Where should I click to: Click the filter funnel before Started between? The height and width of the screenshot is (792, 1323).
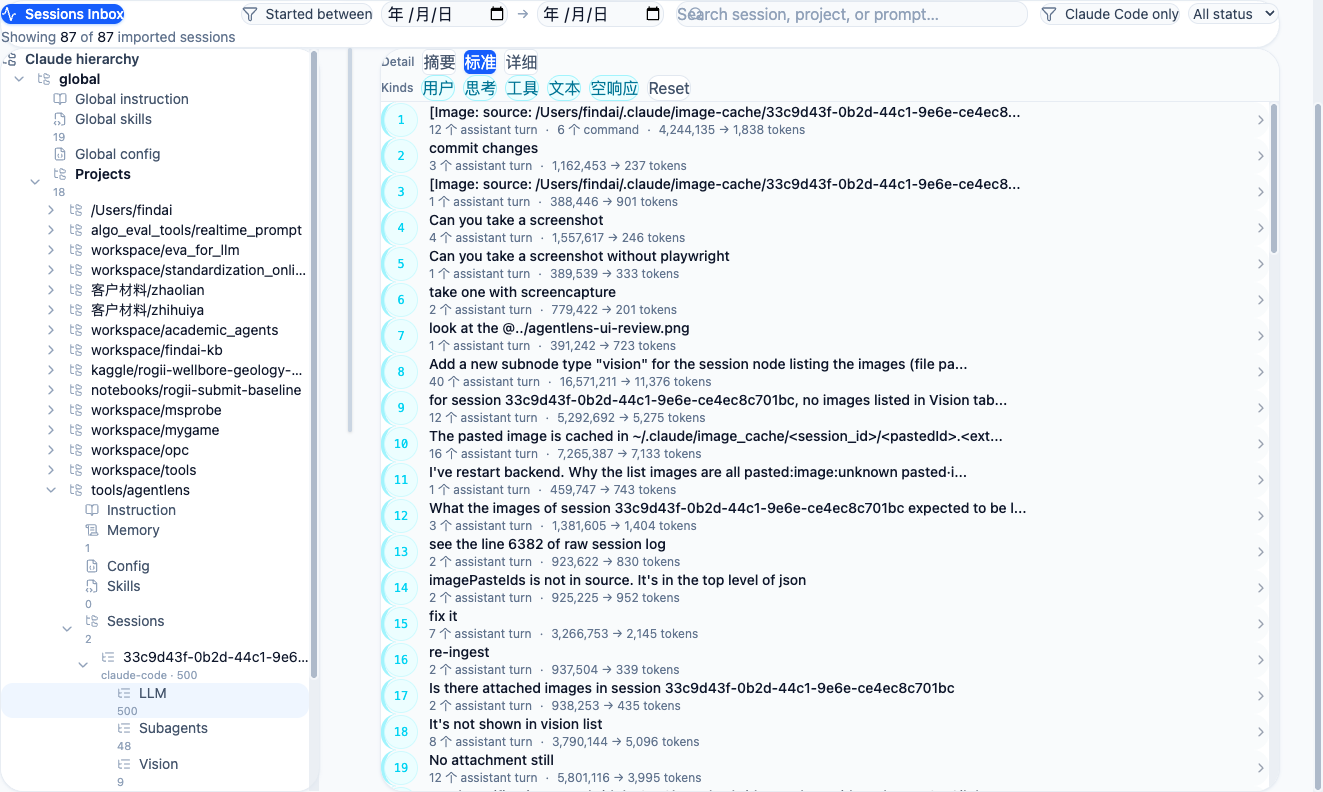250,14
